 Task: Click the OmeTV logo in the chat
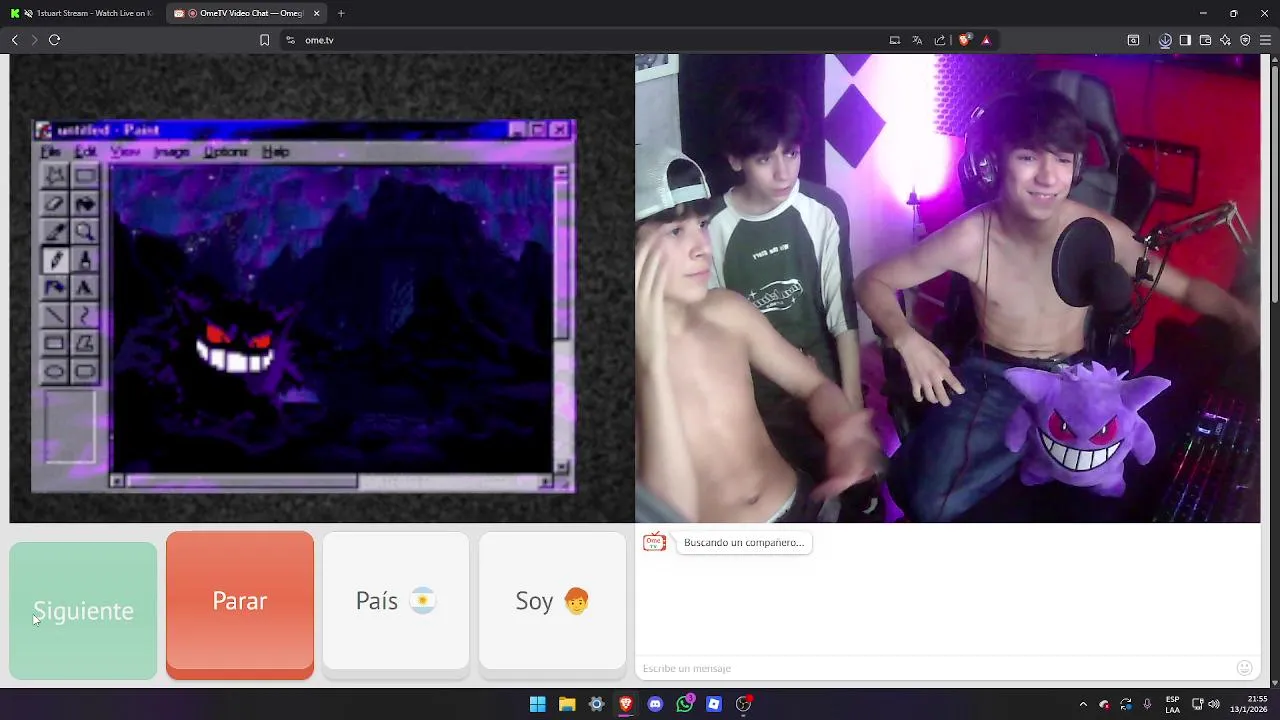654,542
